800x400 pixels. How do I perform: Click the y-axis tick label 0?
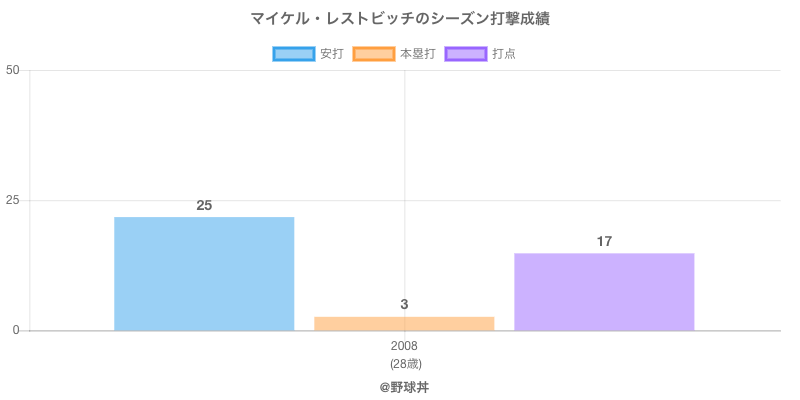[x=15, y=330]
